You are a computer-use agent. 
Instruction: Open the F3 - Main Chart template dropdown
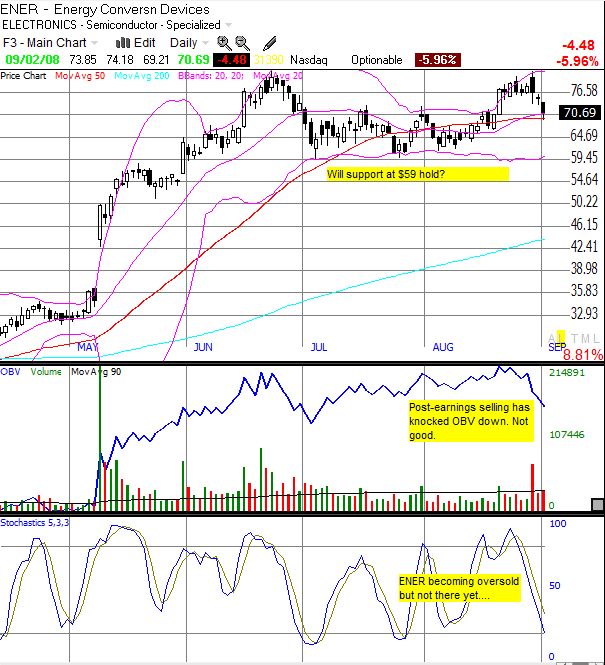tap(50, 43)
